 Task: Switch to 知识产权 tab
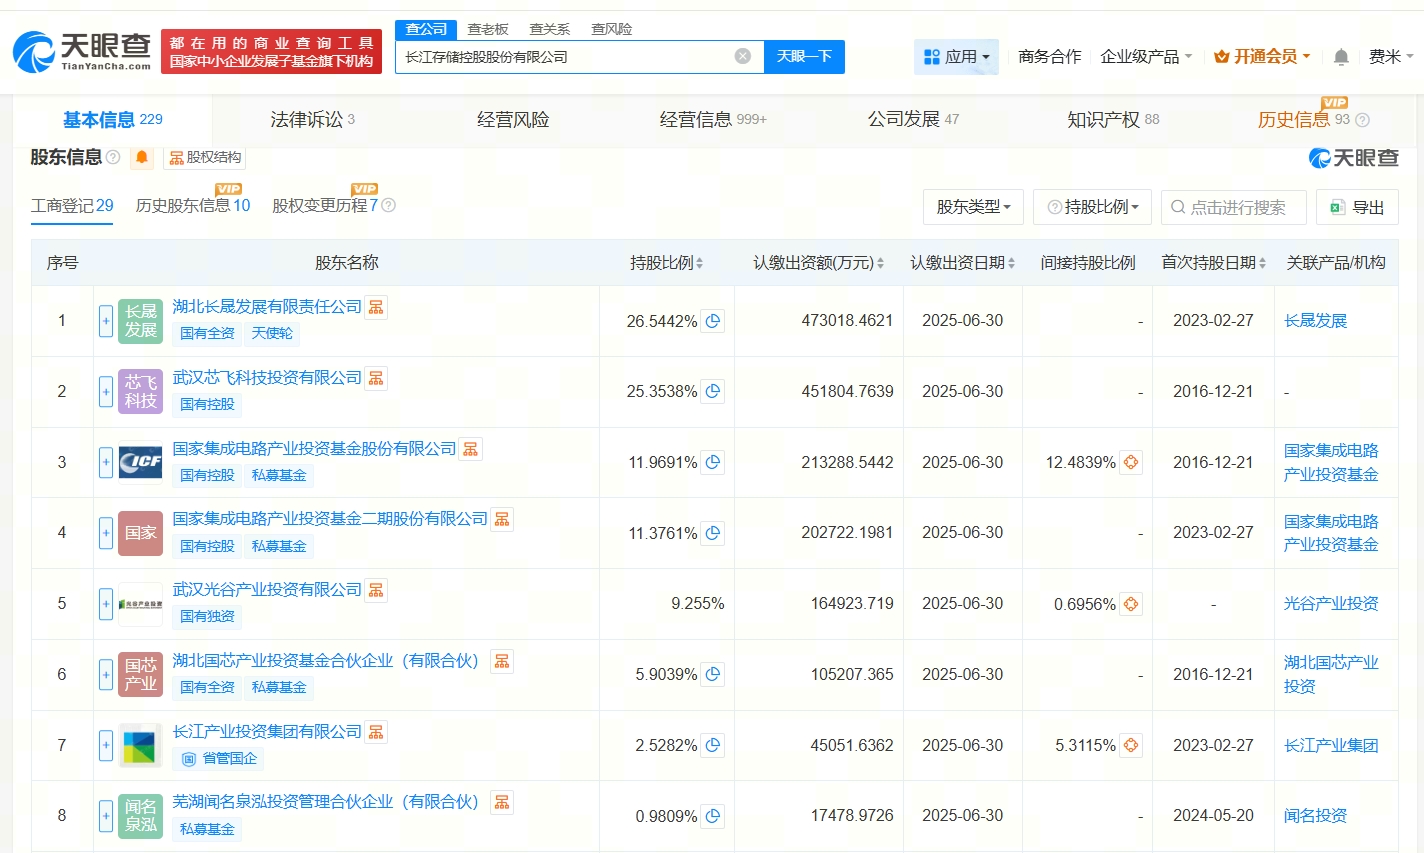coord(1113,120)
